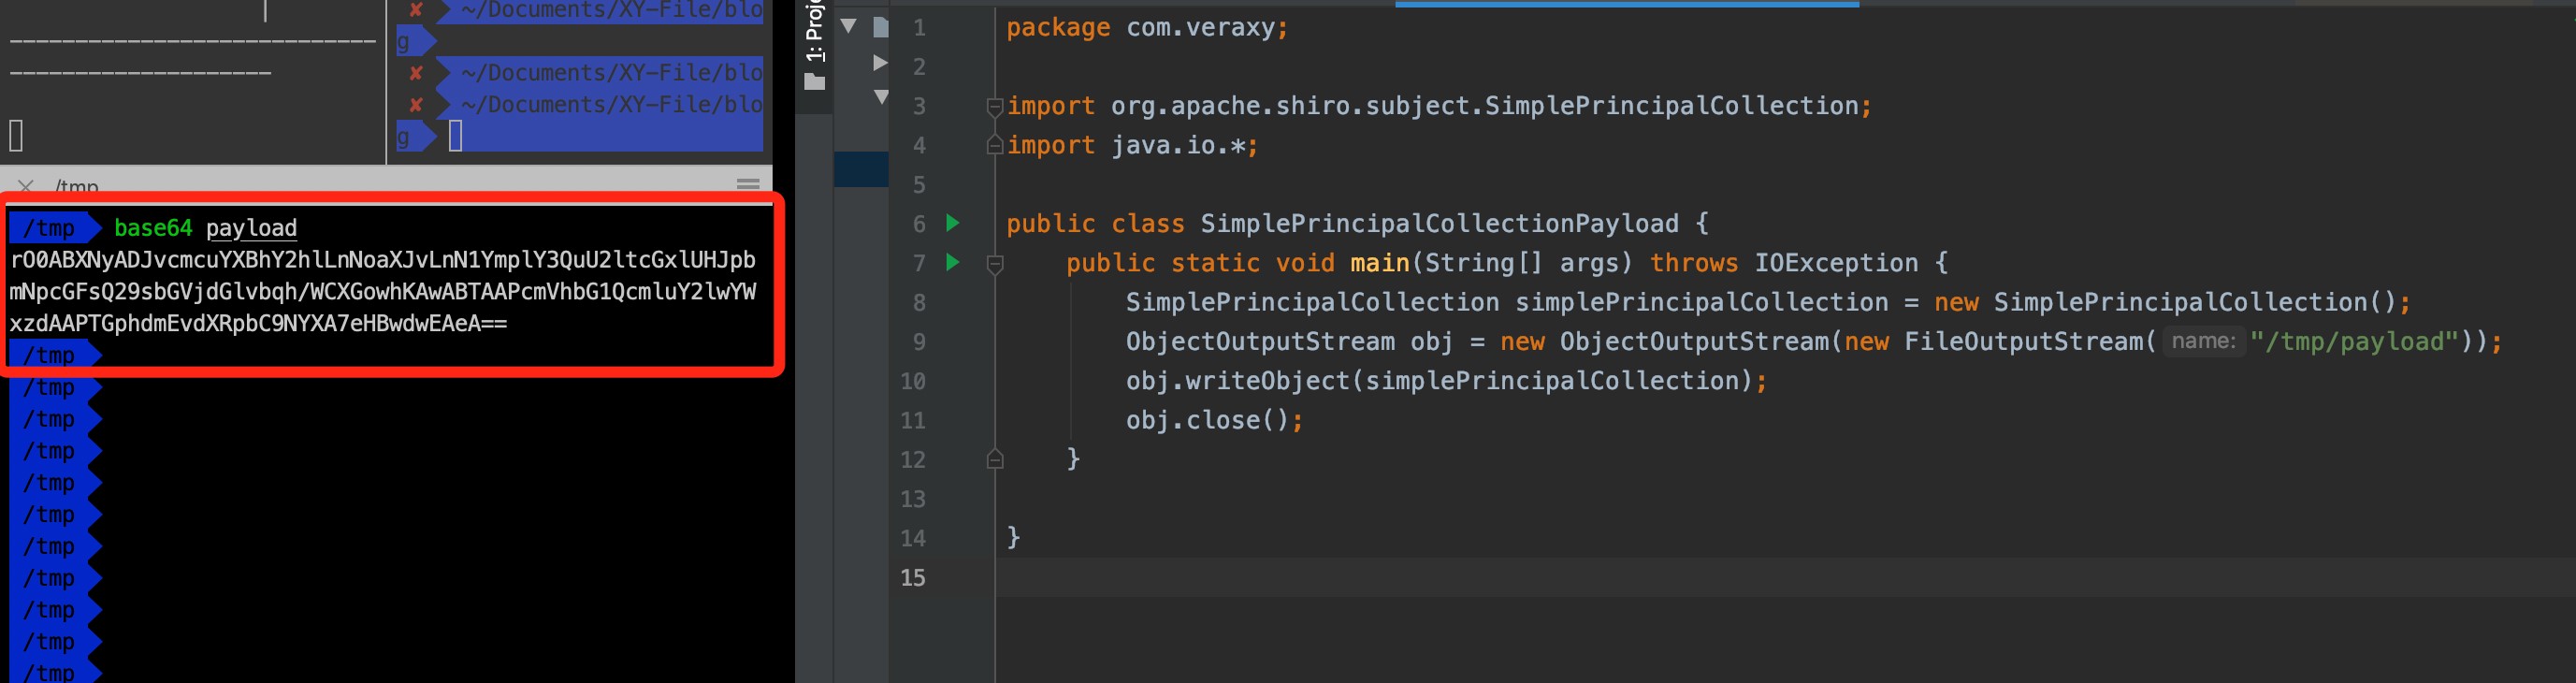Screen dimensions: 2576x683
Task: Collapse import fold marker at line 4
Action: click(x=994, y=146)
